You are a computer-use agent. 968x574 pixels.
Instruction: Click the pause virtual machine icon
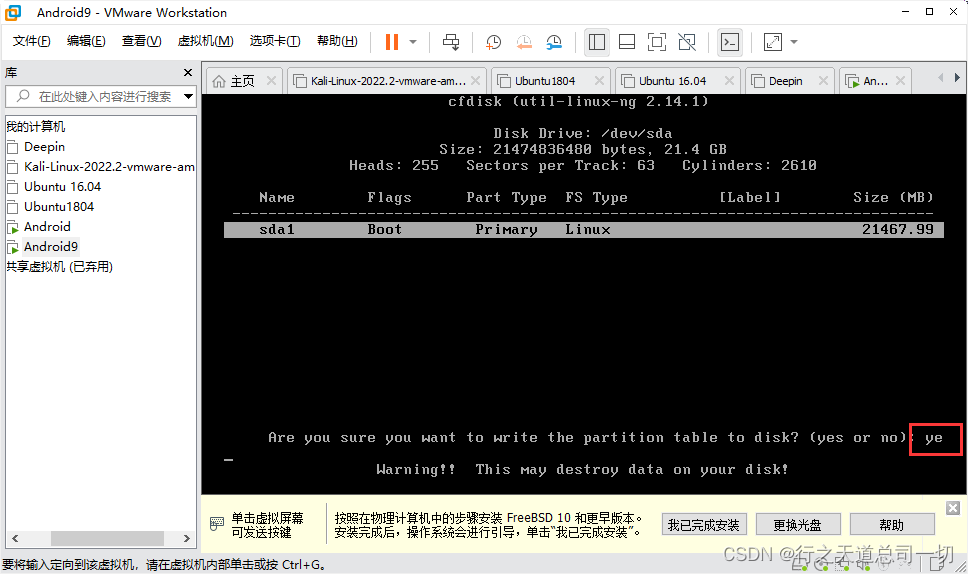(391, 42)
